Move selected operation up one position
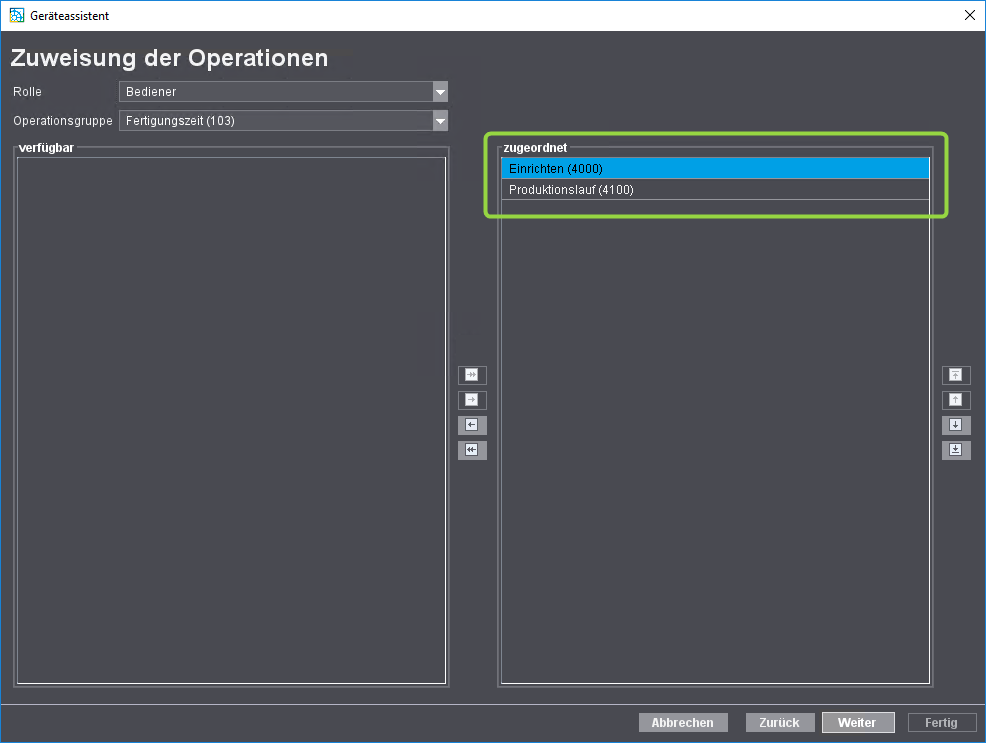 [x=956, y=400]
